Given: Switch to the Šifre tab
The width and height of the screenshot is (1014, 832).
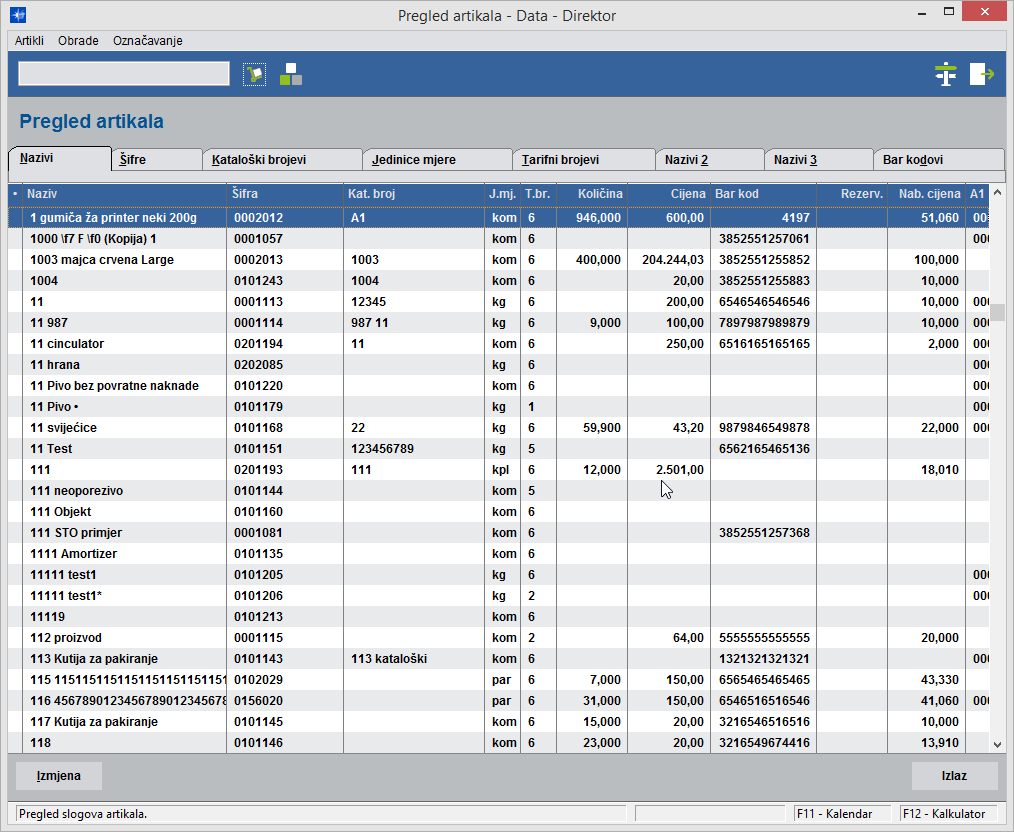Looking at the screenshot, I should tap(156, 160).
